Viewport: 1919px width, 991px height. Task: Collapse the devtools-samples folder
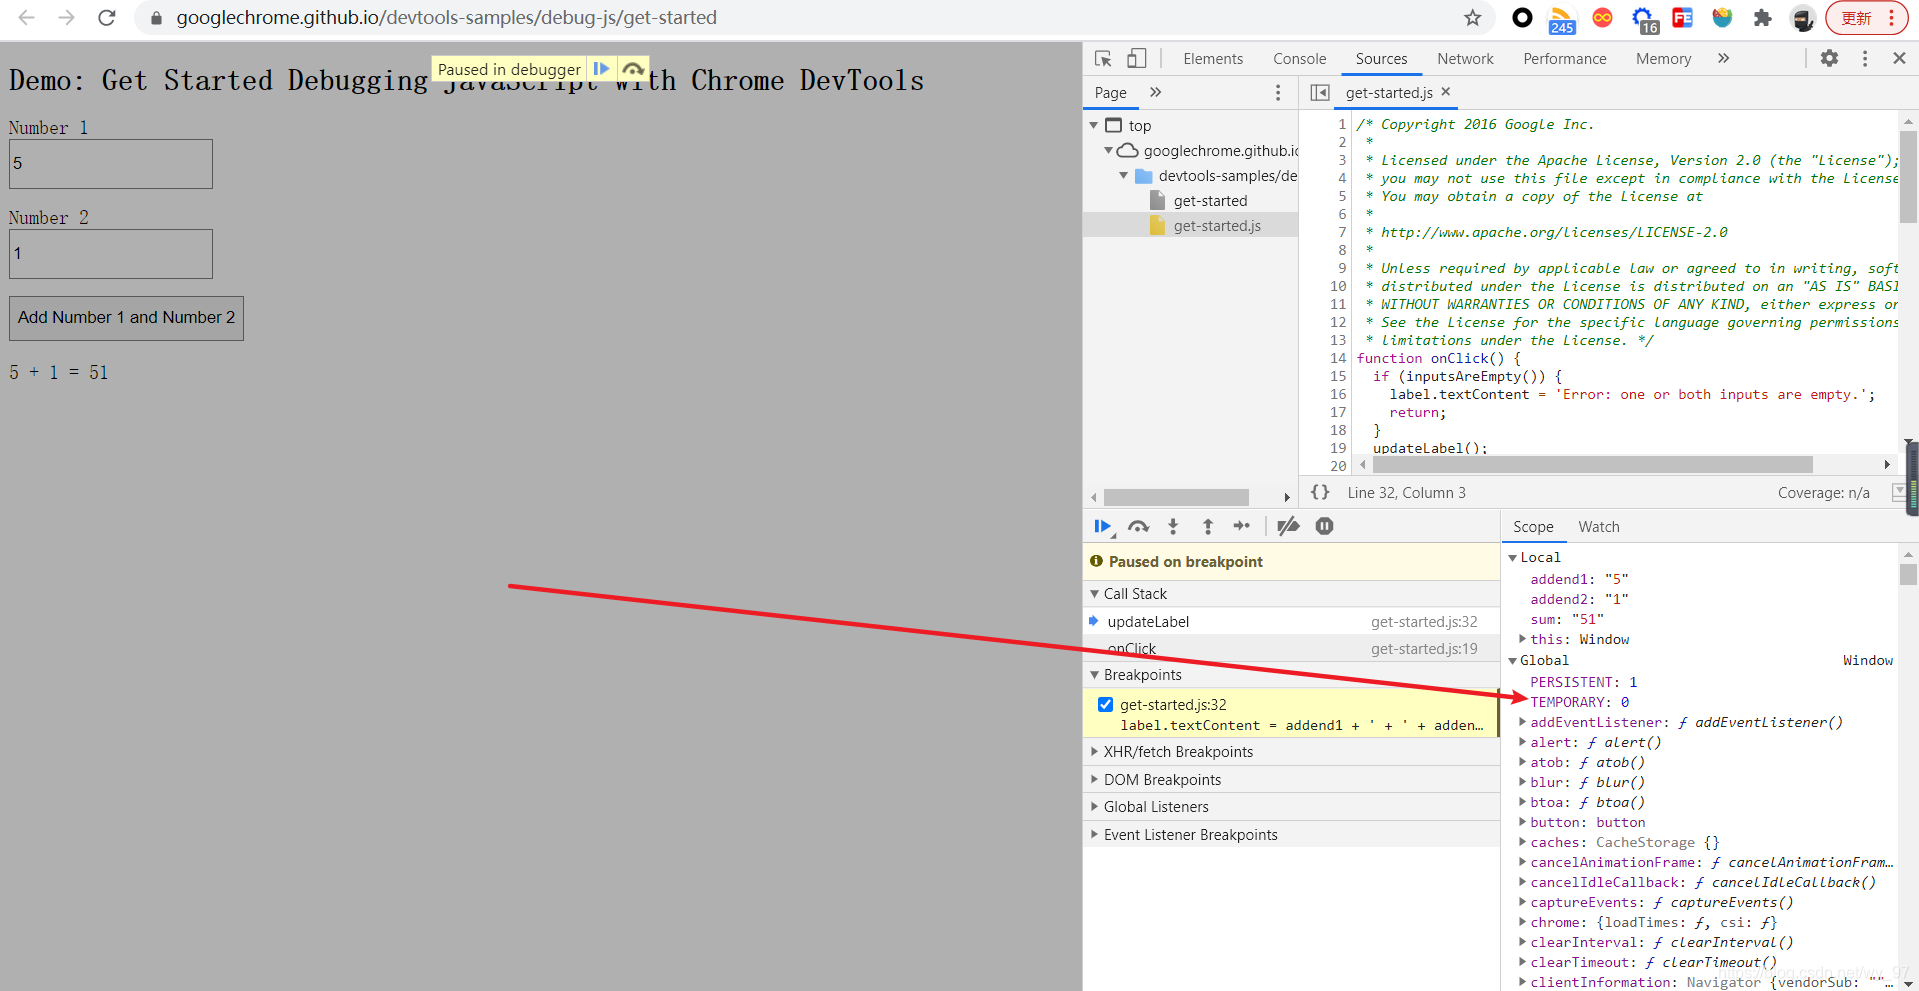pyautogui.click(x=1123, y=176)
